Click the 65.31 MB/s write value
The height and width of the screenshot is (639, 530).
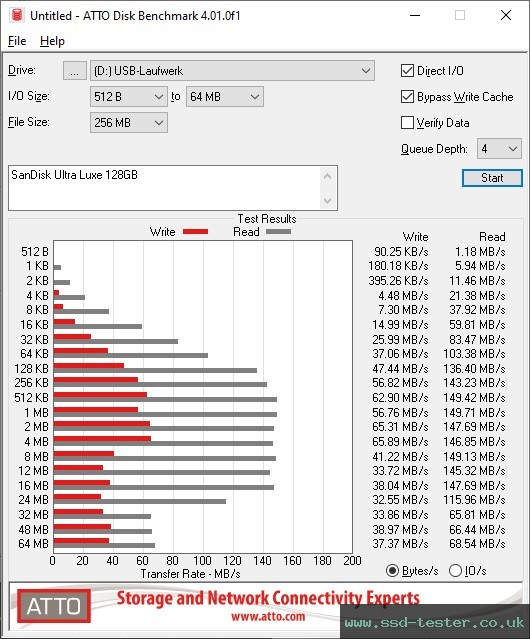click(400, 427)
